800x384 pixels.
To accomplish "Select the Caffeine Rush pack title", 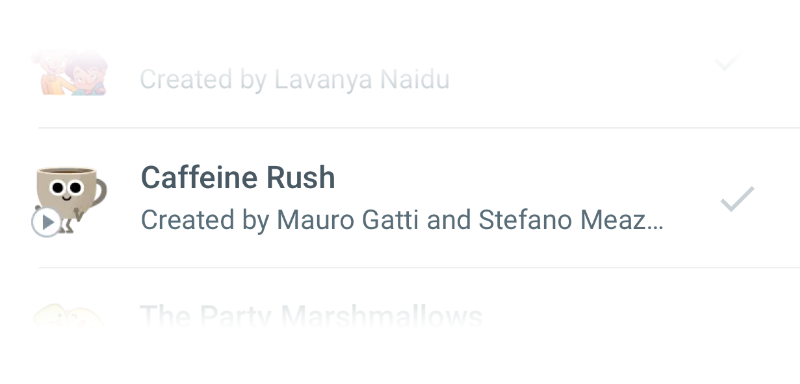I will point(238,177).
